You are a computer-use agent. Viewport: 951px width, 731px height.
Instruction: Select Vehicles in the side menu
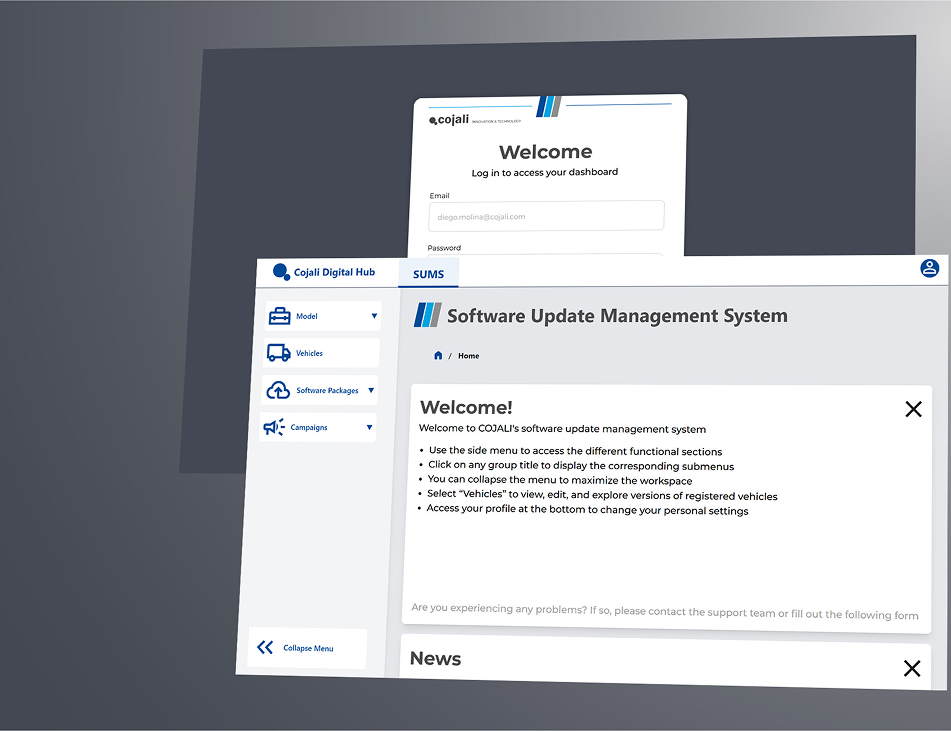tap(310, 353)
